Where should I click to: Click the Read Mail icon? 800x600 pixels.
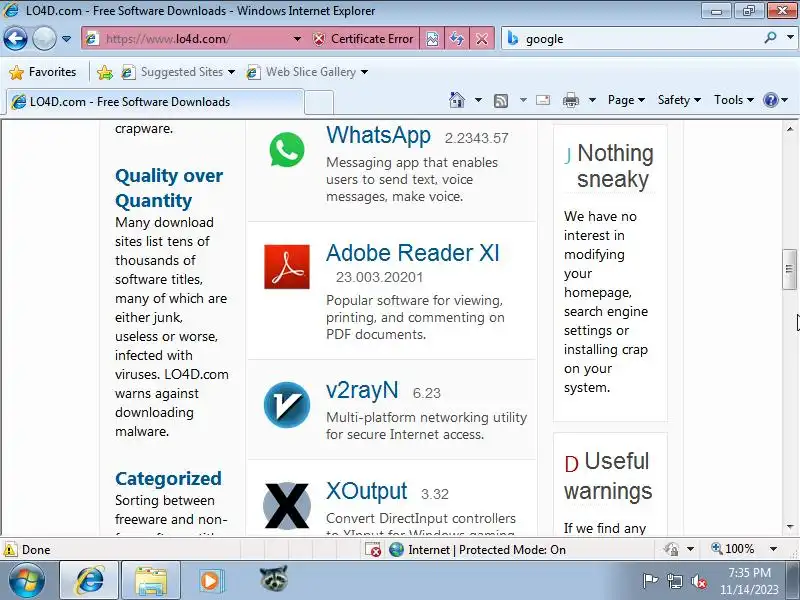pos(543,100)
